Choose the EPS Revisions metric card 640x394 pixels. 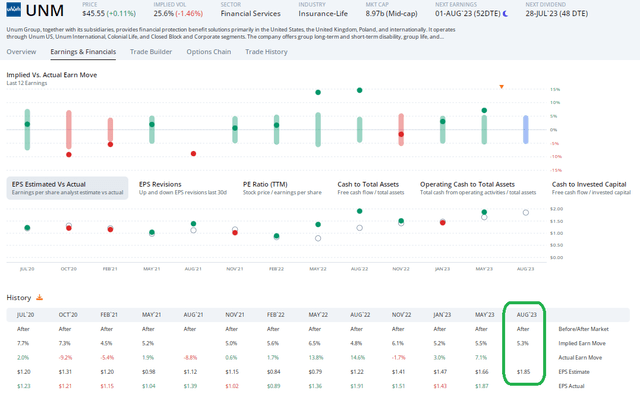tap(182, 188)
